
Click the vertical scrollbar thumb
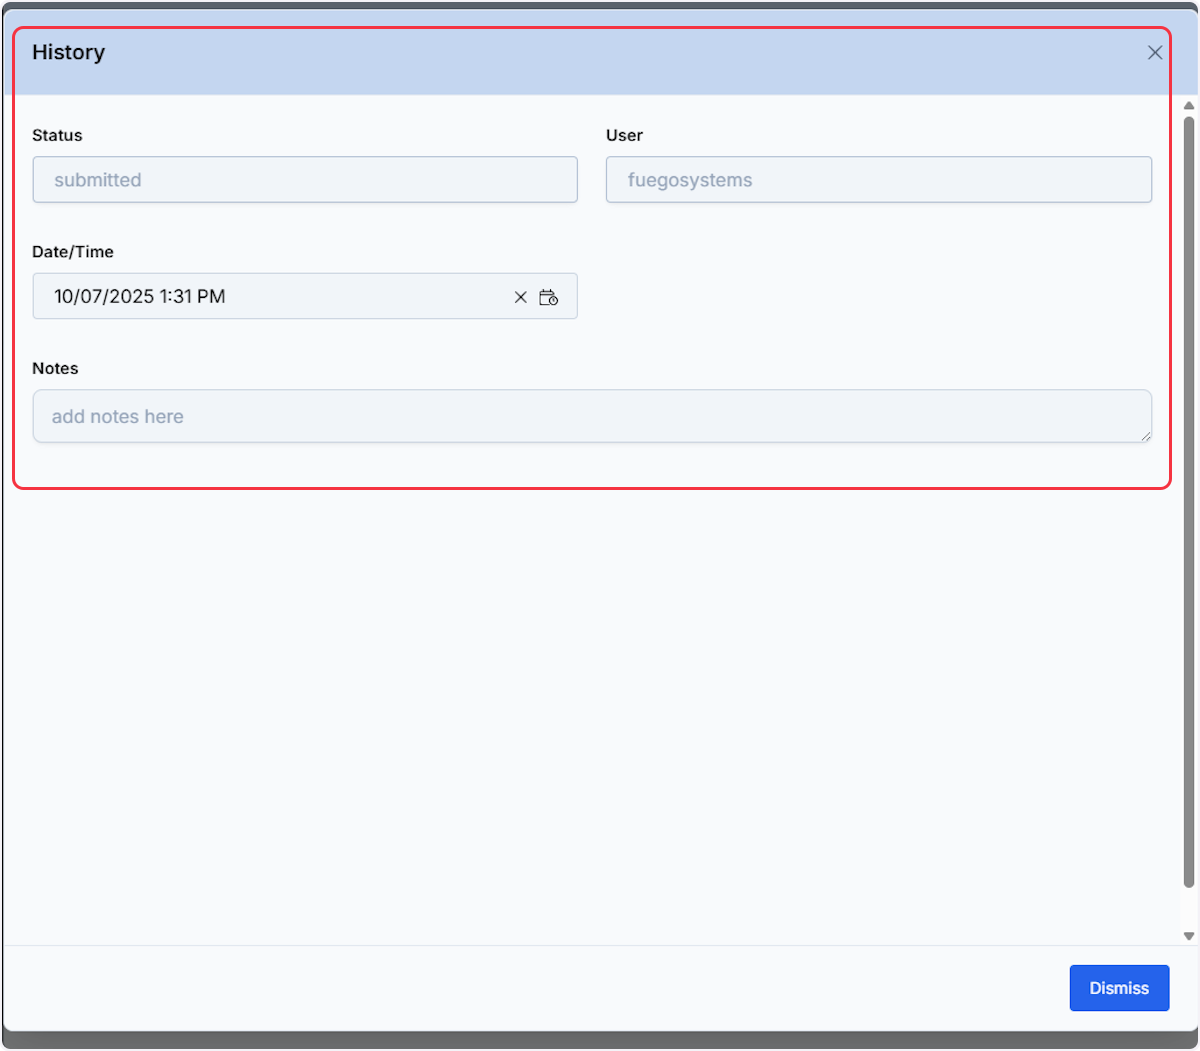coord(1189,502)
